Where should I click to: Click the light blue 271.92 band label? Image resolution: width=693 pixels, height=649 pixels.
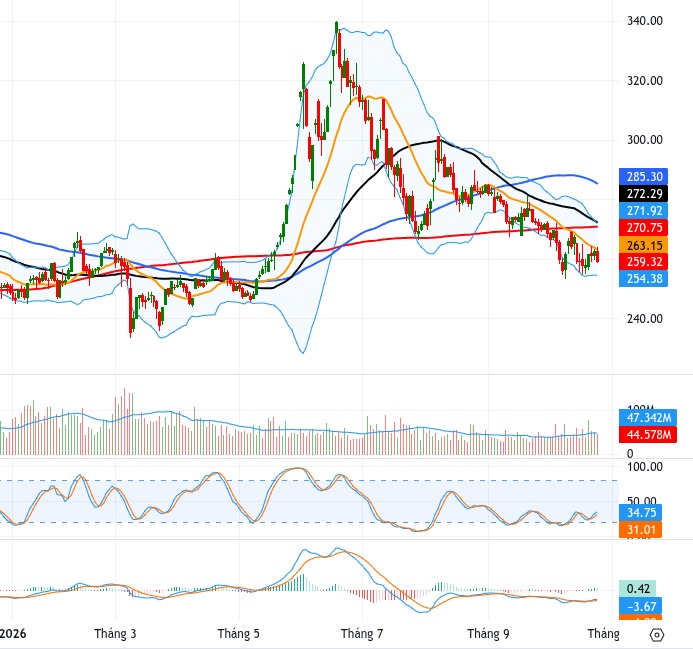point(644,211)
